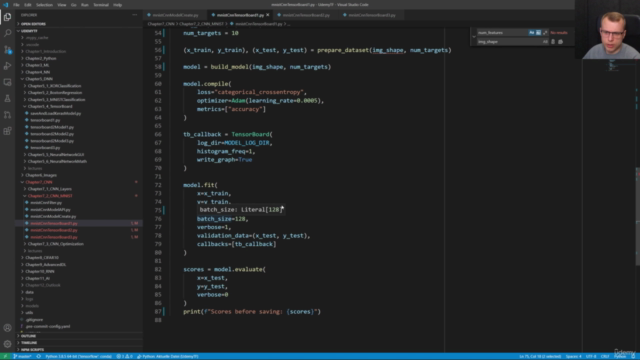Open the Source Control view
Viewport: 640px width, 360px height.
7,49
